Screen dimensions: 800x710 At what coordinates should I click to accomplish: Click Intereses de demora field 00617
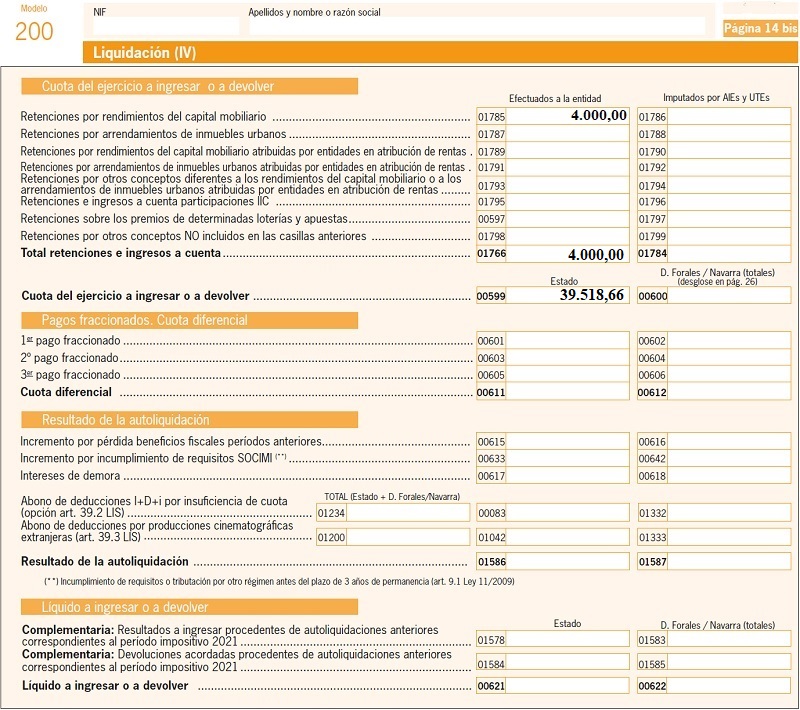click(567, 476)
